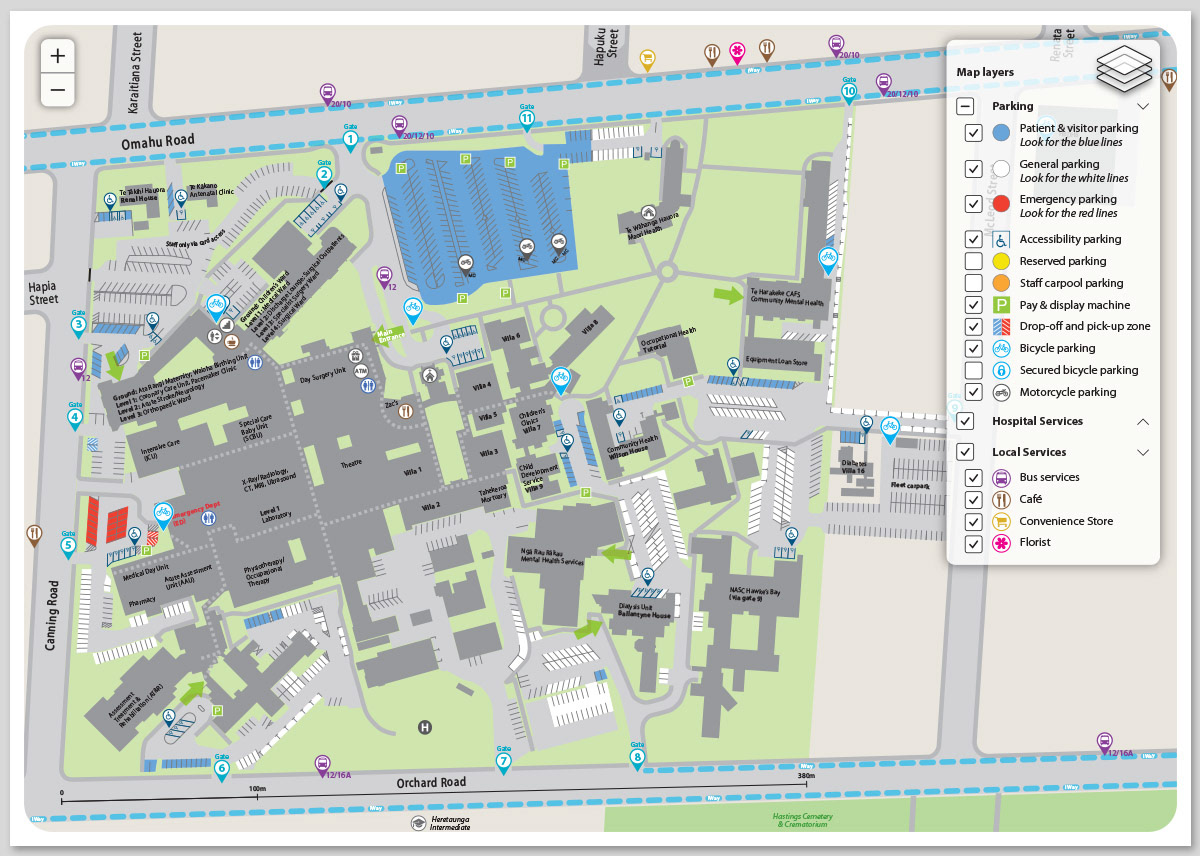Select the bicycle parking marker by Emergency Dept

pos(162,515)
